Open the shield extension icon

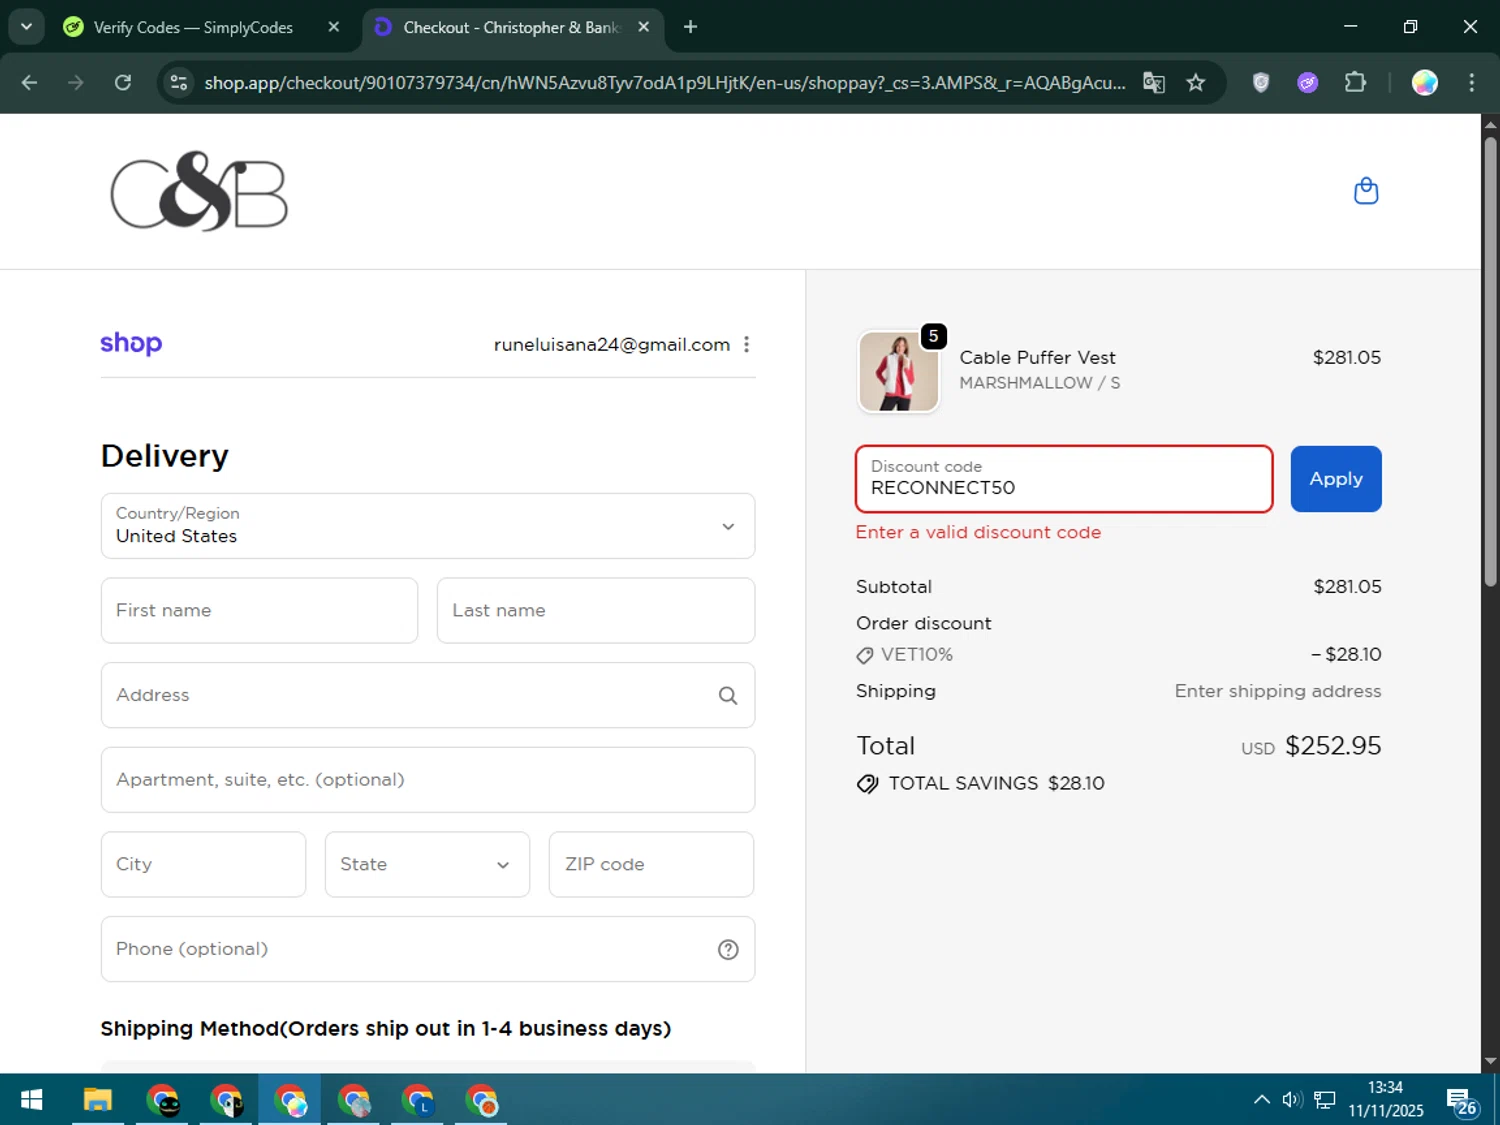click(x=1261, y=82)
